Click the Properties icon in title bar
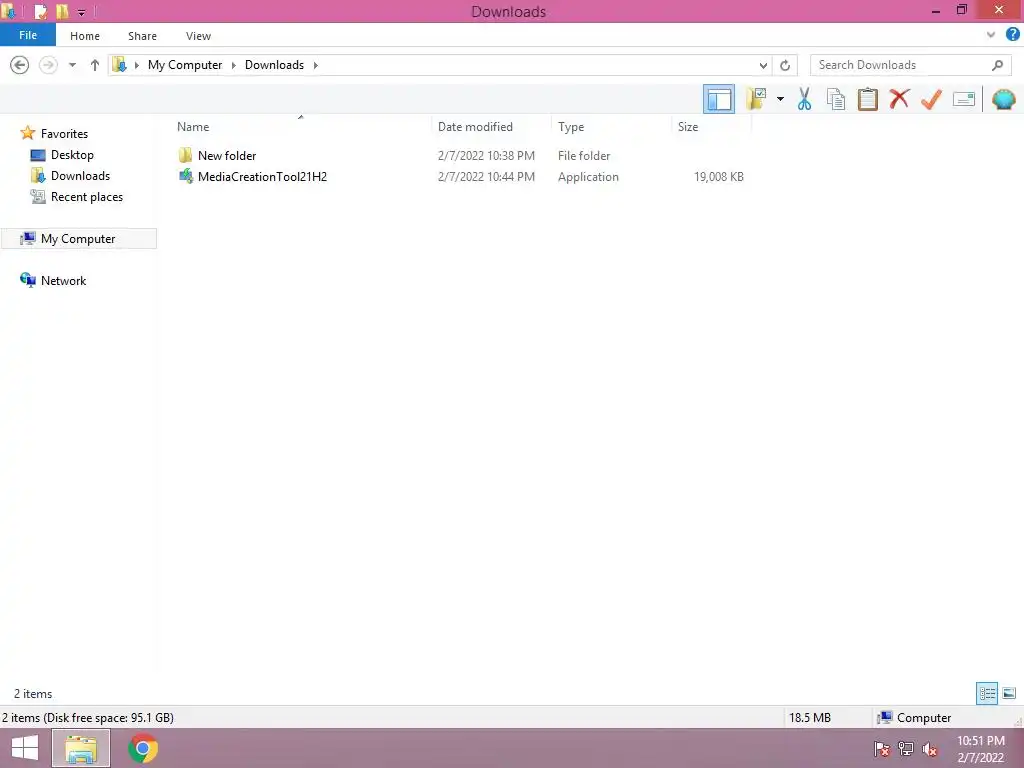This screenshot has height=768, width=1024. click(x=40, y=12)
